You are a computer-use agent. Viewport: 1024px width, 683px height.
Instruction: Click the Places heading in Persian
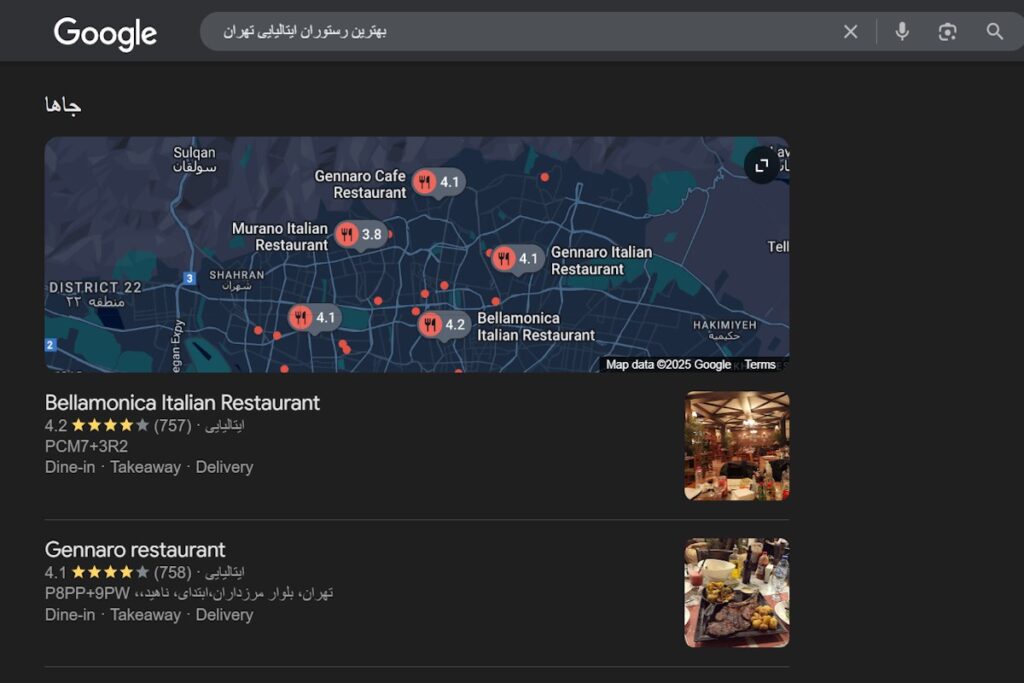click(x=63, y=105)
